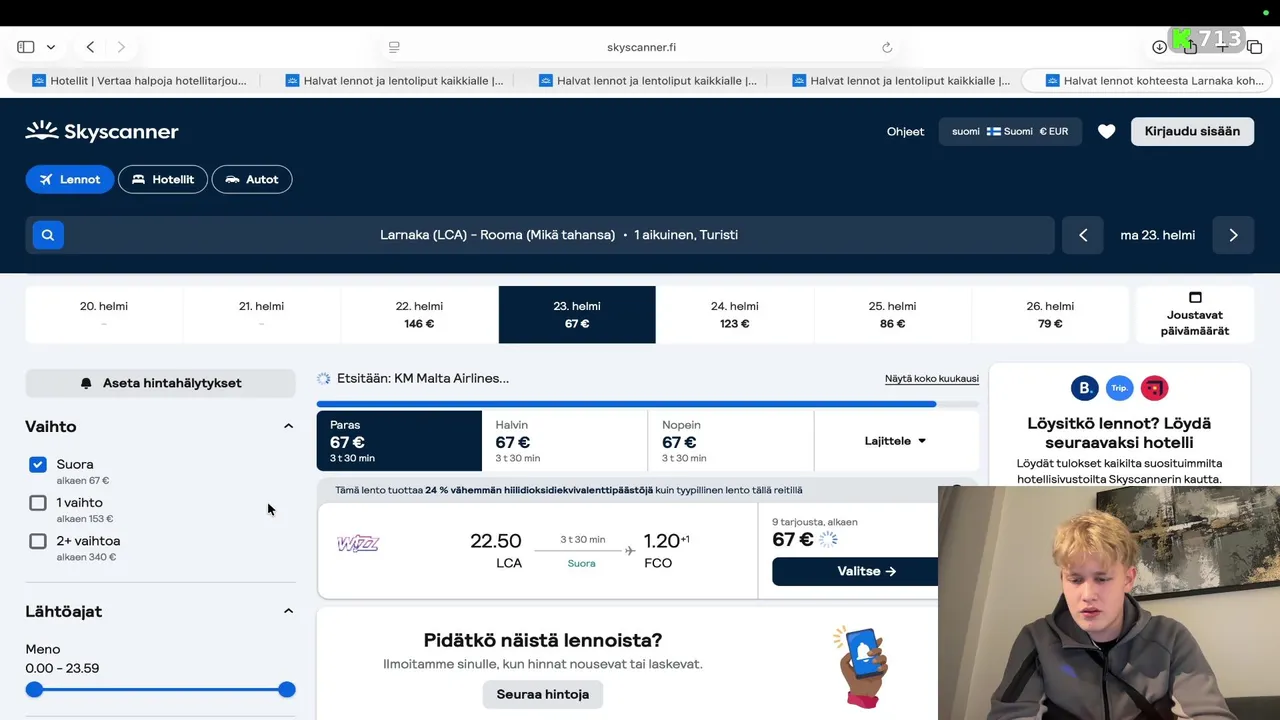The image size is (1280, 720).
Task: Open tab overview icon
Action: [x=1254, y=47]
